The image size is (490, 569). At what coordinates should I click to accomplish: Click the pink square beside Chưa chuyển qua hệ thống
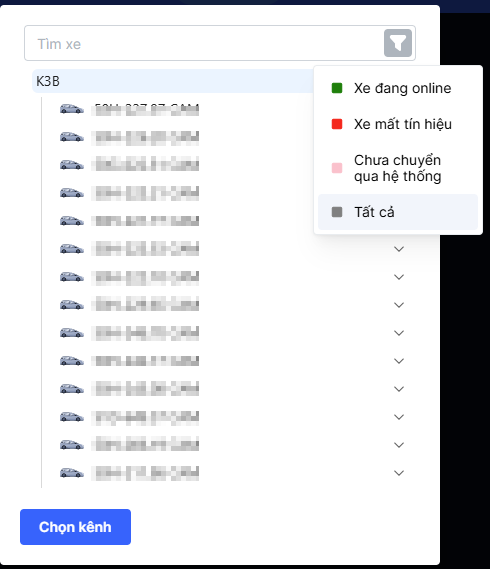[x=337, y=168]
